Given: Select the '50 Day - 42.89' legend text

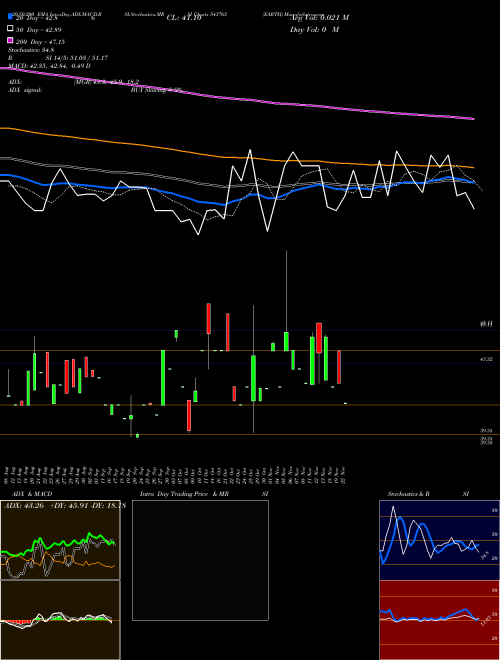Looking at the screenshot, I should 39,29.
